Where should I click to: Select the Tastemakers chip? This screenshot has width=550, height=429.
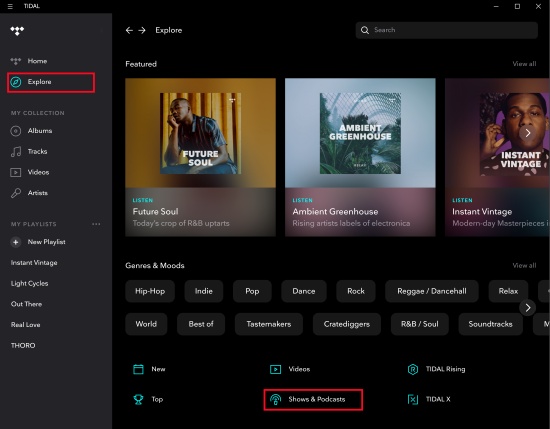pos(269,324)
